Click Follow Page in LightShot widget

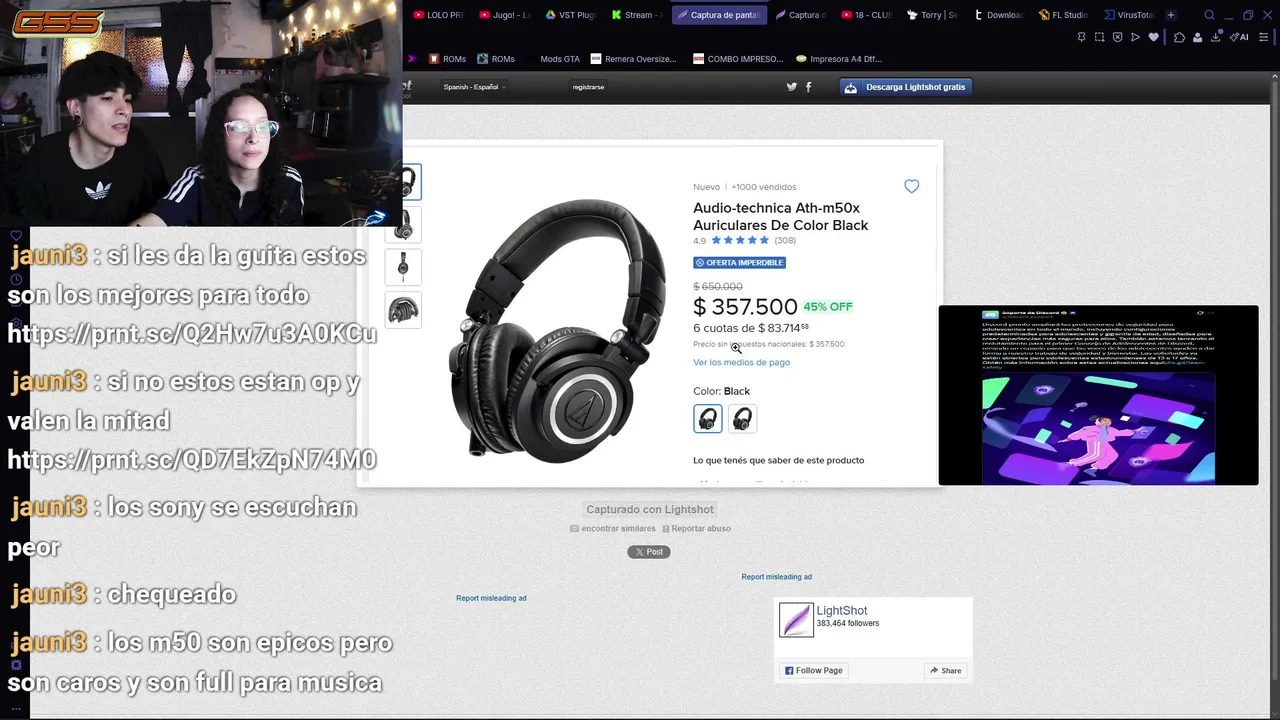coord(813,671)
